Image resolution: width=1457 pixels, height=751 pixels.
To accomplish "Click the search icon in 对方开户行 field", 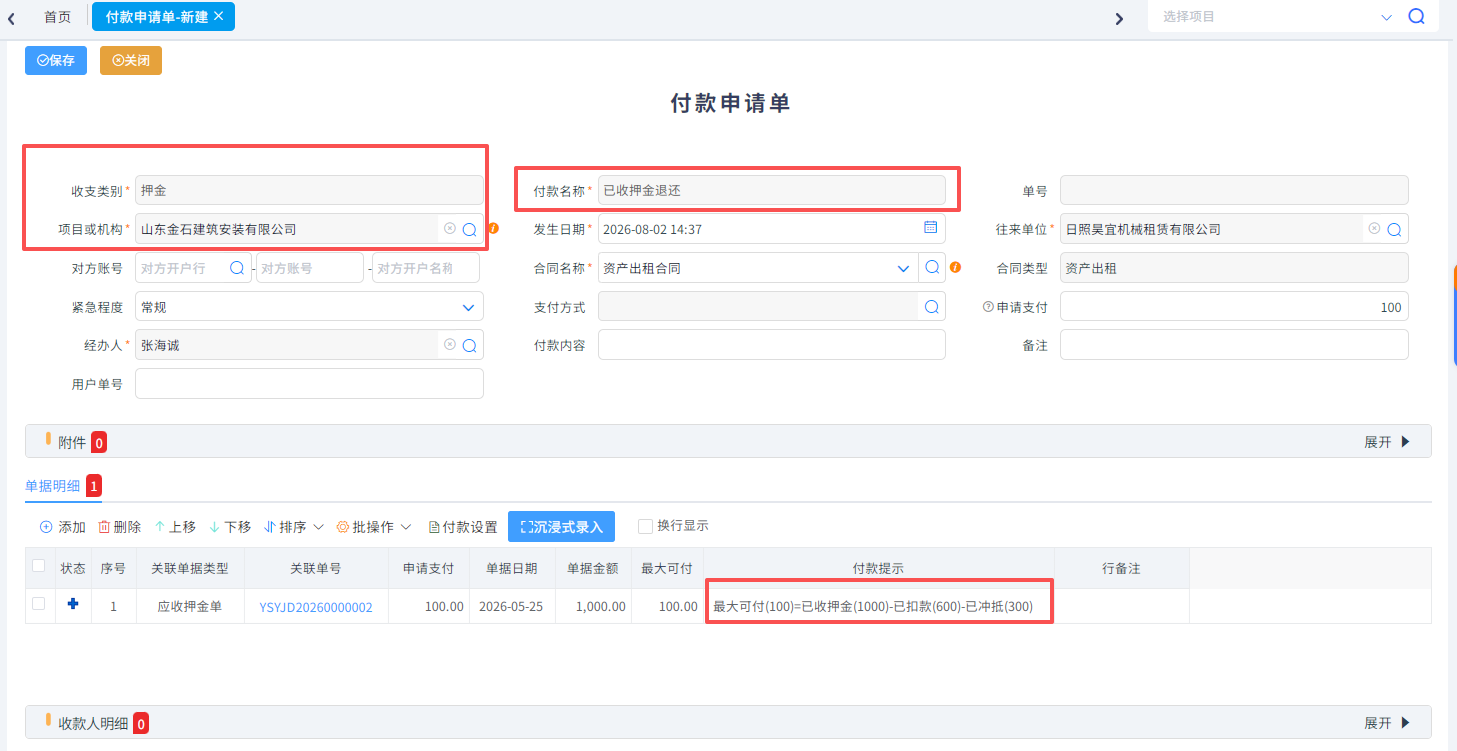I will coord(237,268).
